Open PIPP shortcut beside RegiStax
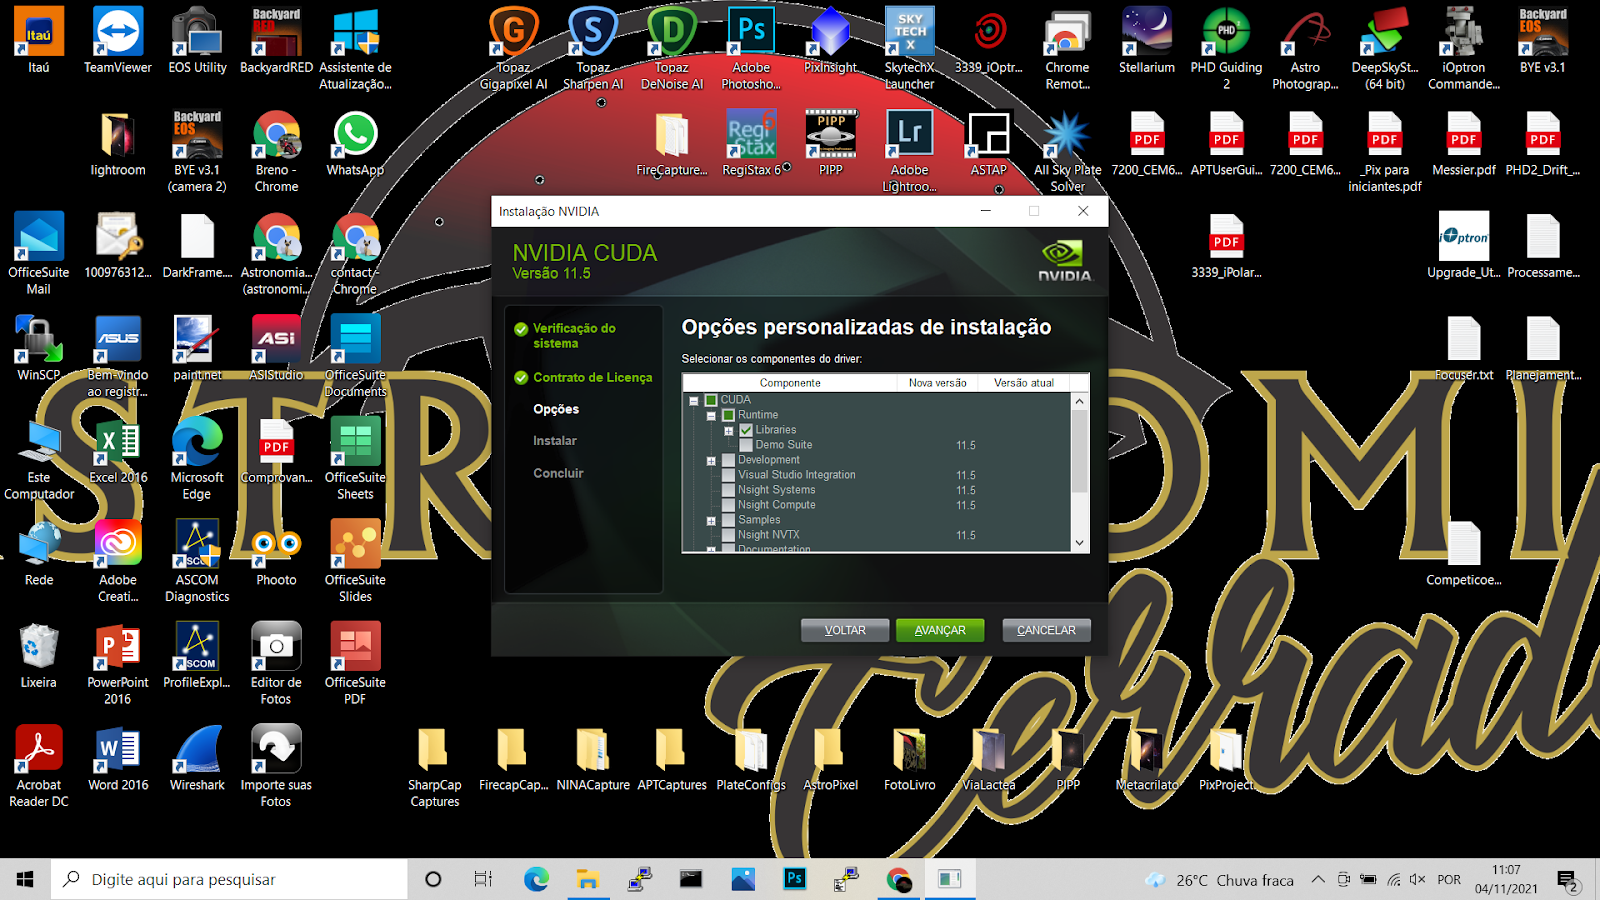1600x900 pixels. (x=830, y=143)
